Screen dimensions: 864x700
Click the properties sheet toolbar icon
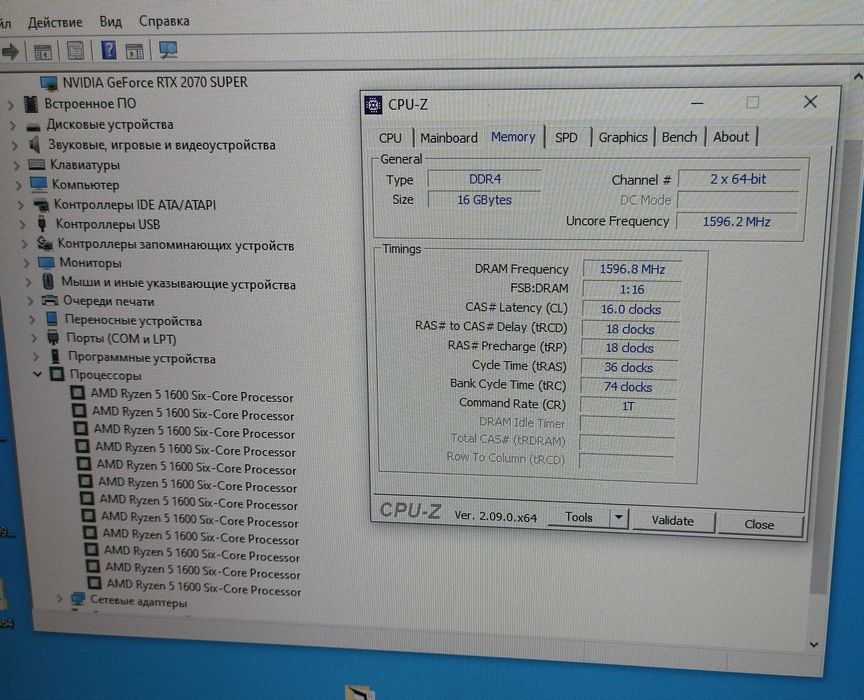pyautogui.click(x=75, y=51)
